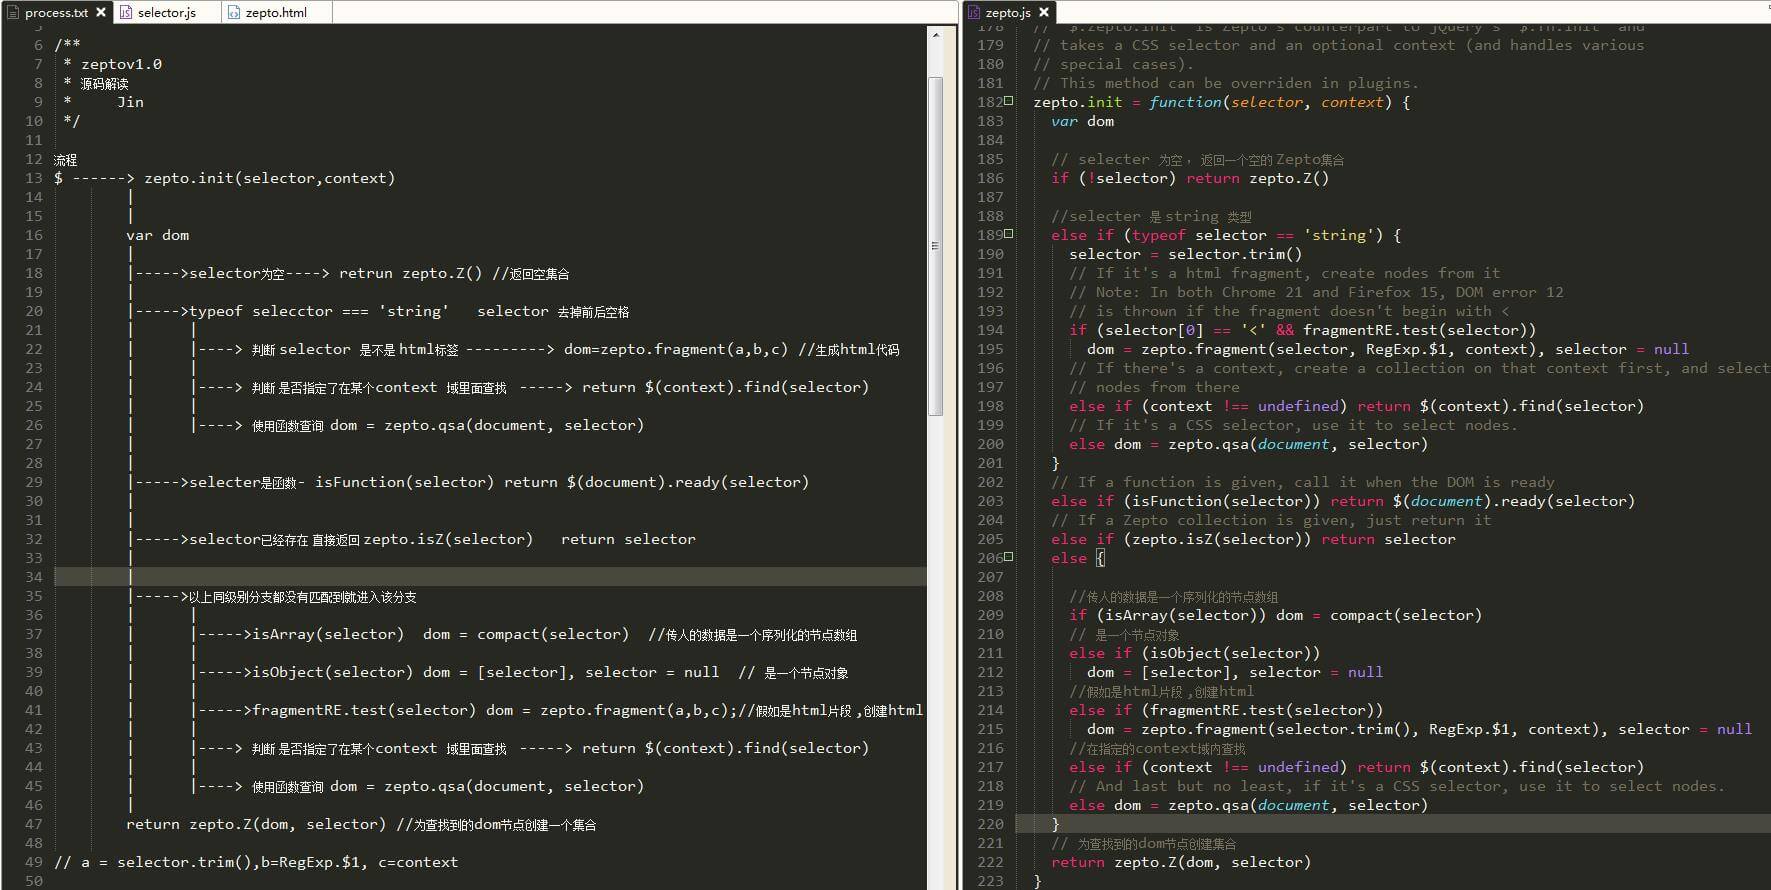Click 'zepto.fragment(selector, RegExp.$1, context)' line 195
1771x890 pixels.
pyautogui.click(x=1340, y=349)
